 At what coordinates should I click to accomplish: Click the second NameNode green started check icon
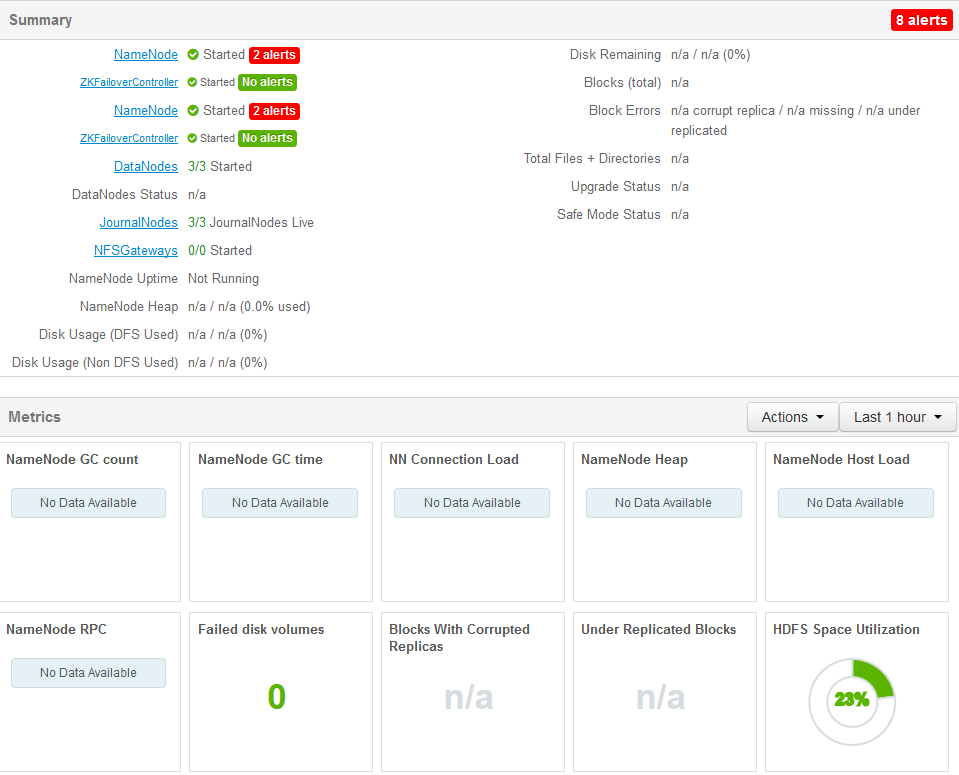coord(193,111)
